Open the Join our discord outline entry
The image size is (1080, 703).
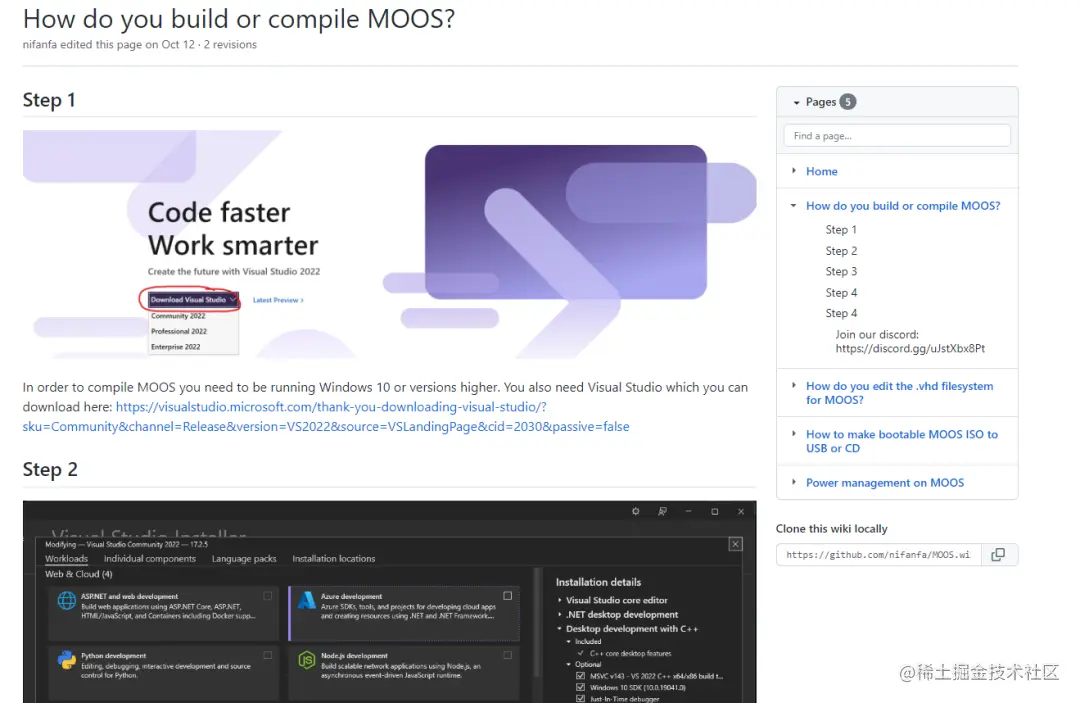click(910, 342)
